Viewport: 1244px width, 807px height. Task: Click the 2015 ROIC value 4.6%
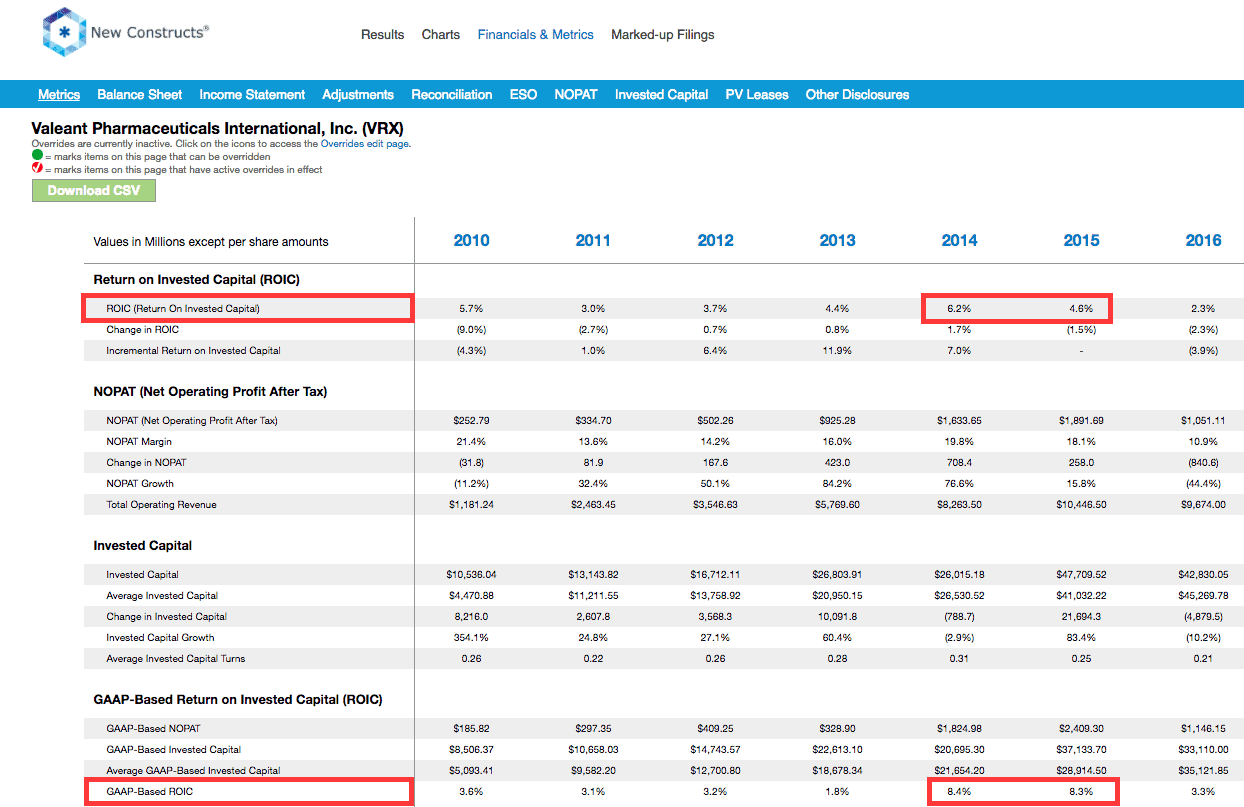1082,308
